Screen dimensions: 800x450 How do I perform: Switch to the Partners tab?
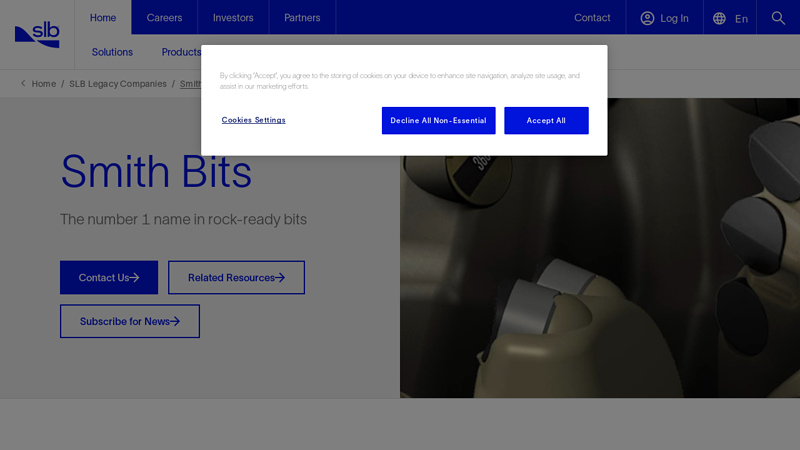coord(302,18)
